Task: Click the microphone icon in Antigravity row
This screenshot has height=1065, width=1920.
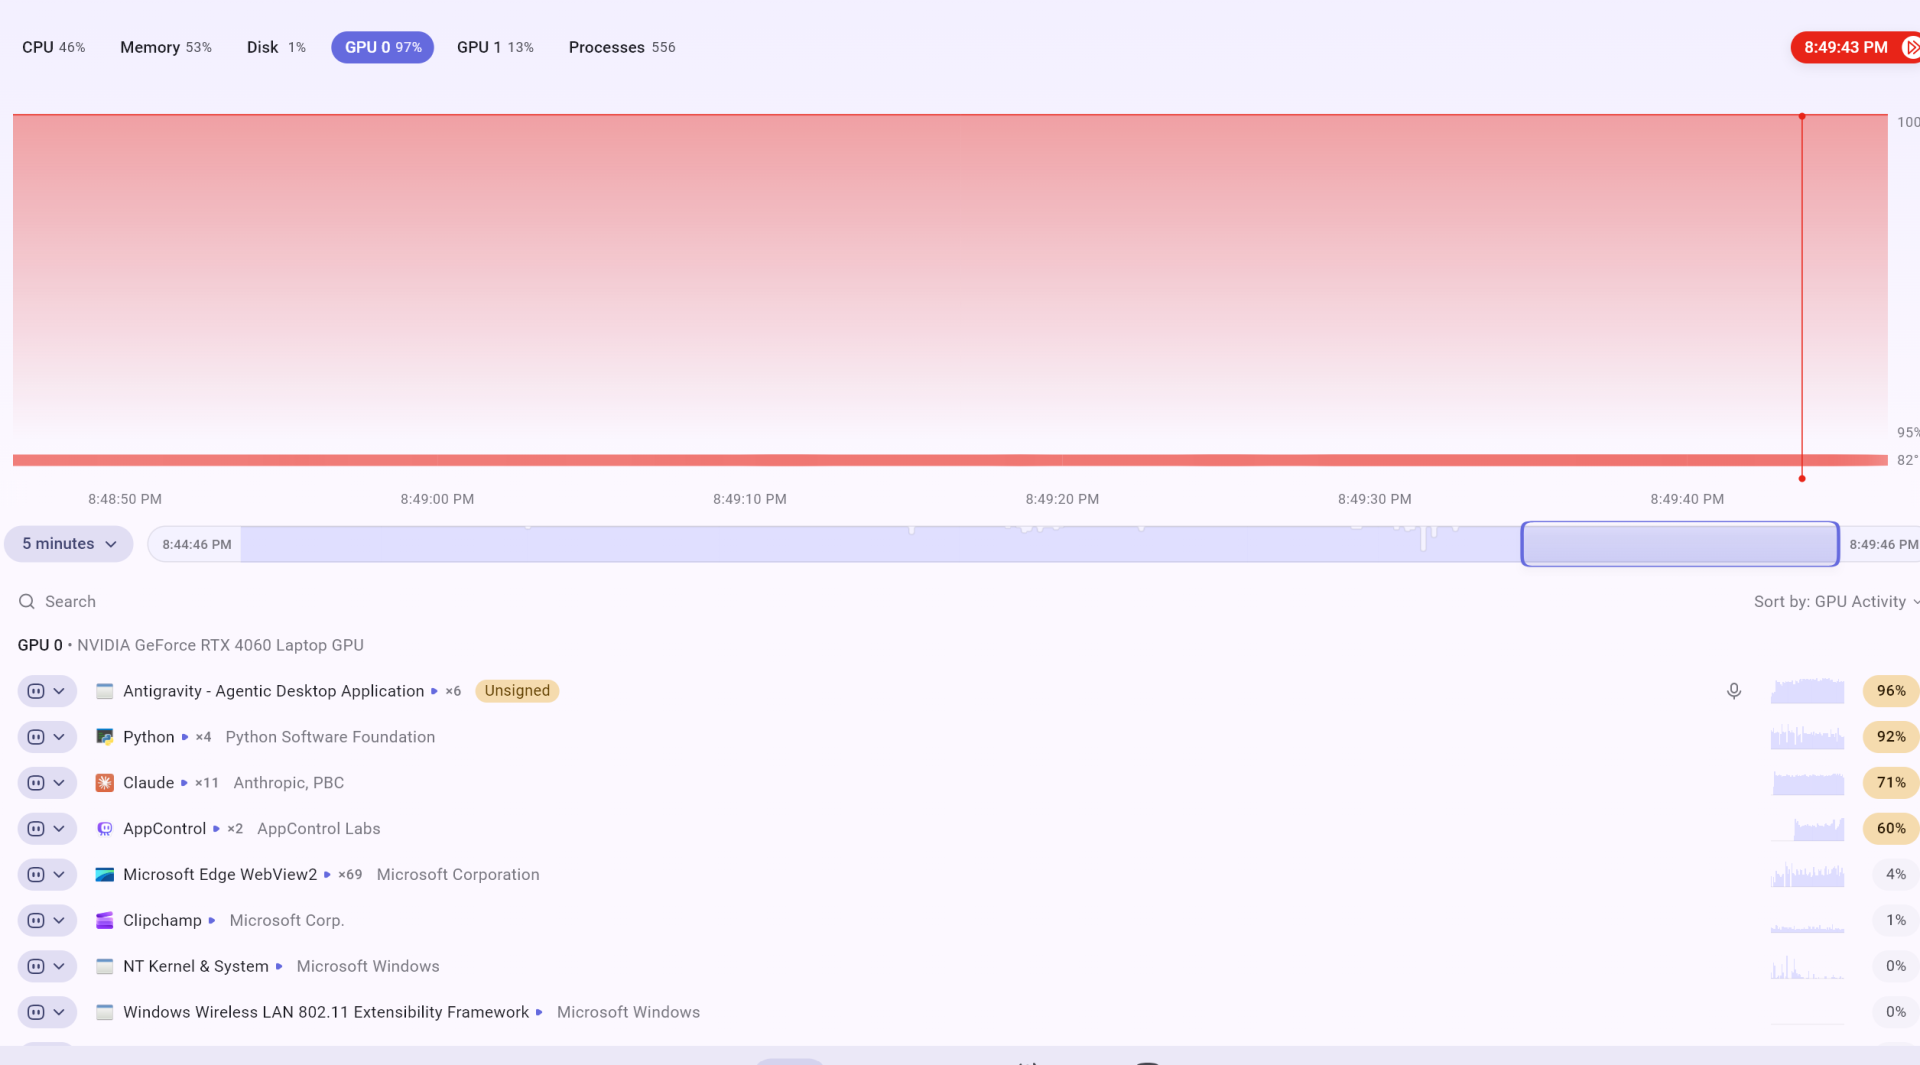Action: click(1734, 691)
